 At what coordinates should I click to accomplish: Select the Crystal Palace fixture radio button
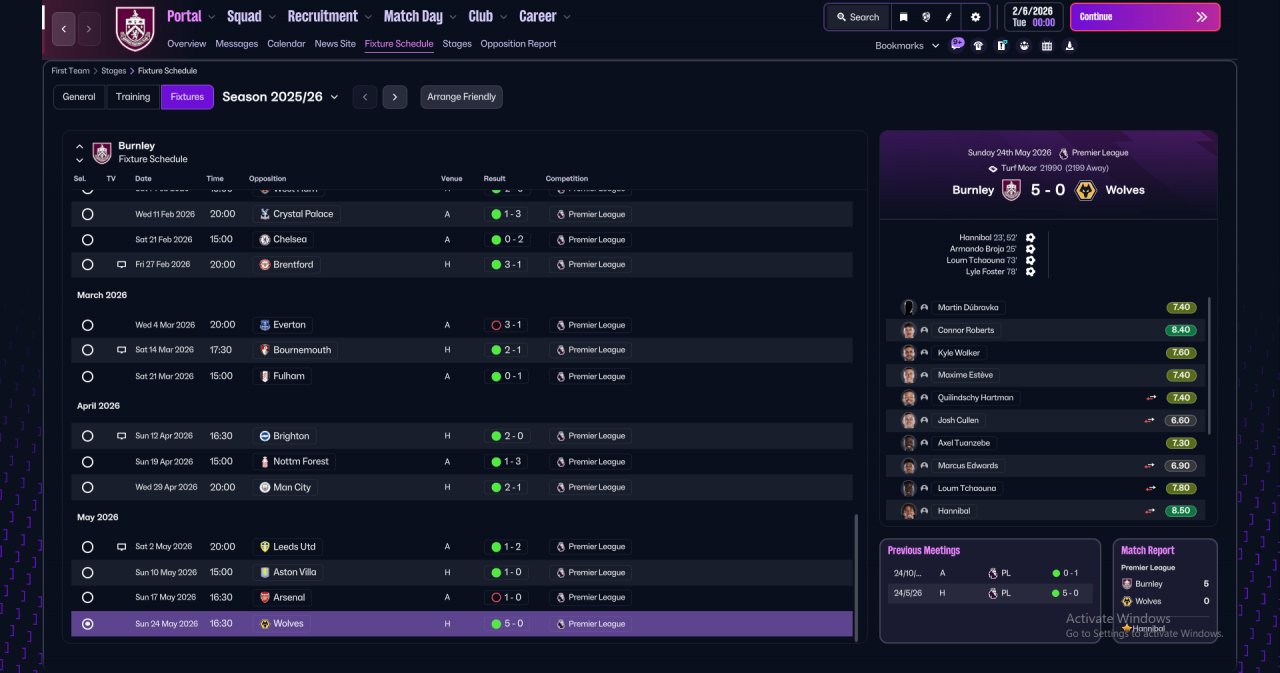click(x=87, y=214)
